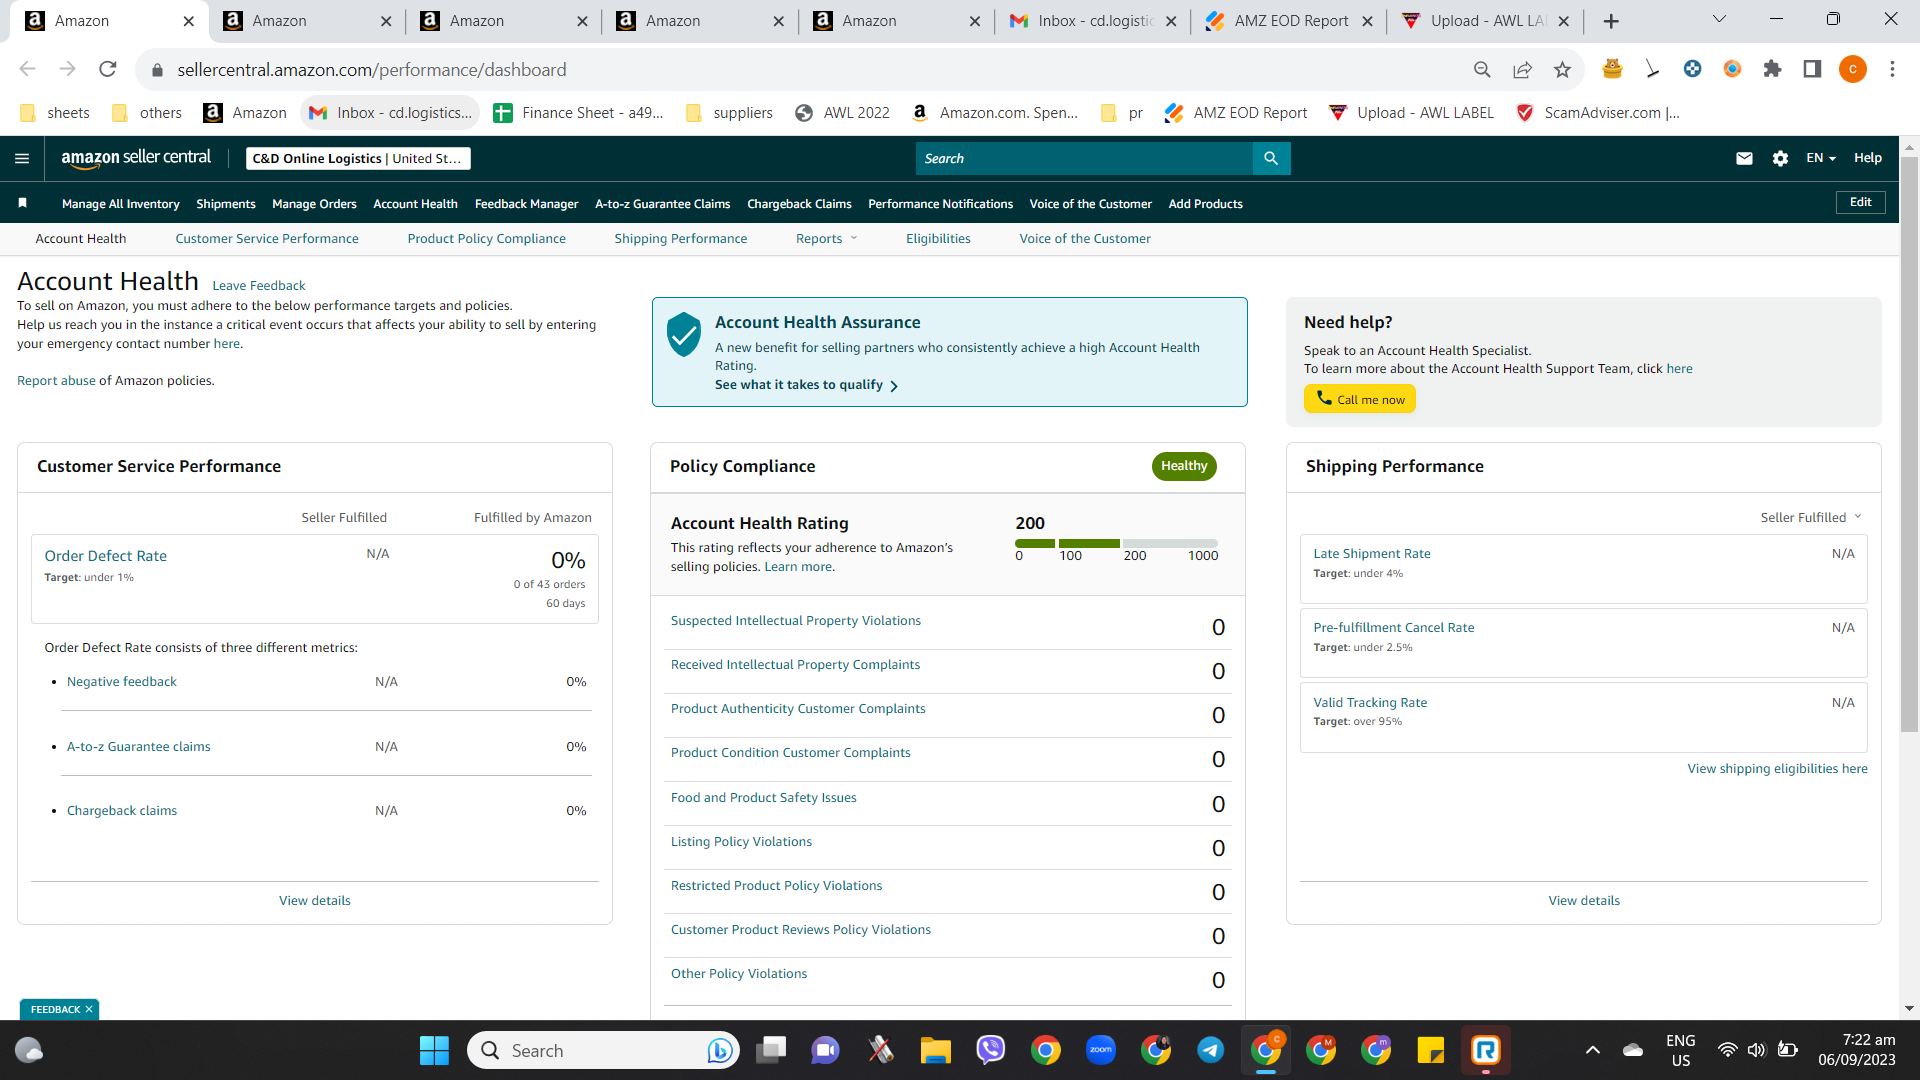This screenshot has width=1920, height=1080.
Task: Open Viber from the taskbar
Action: pos(990,1050)
